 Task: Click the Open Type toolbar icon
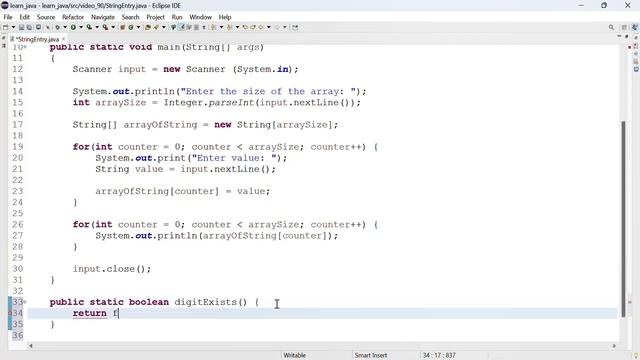(x=147, y=27)
